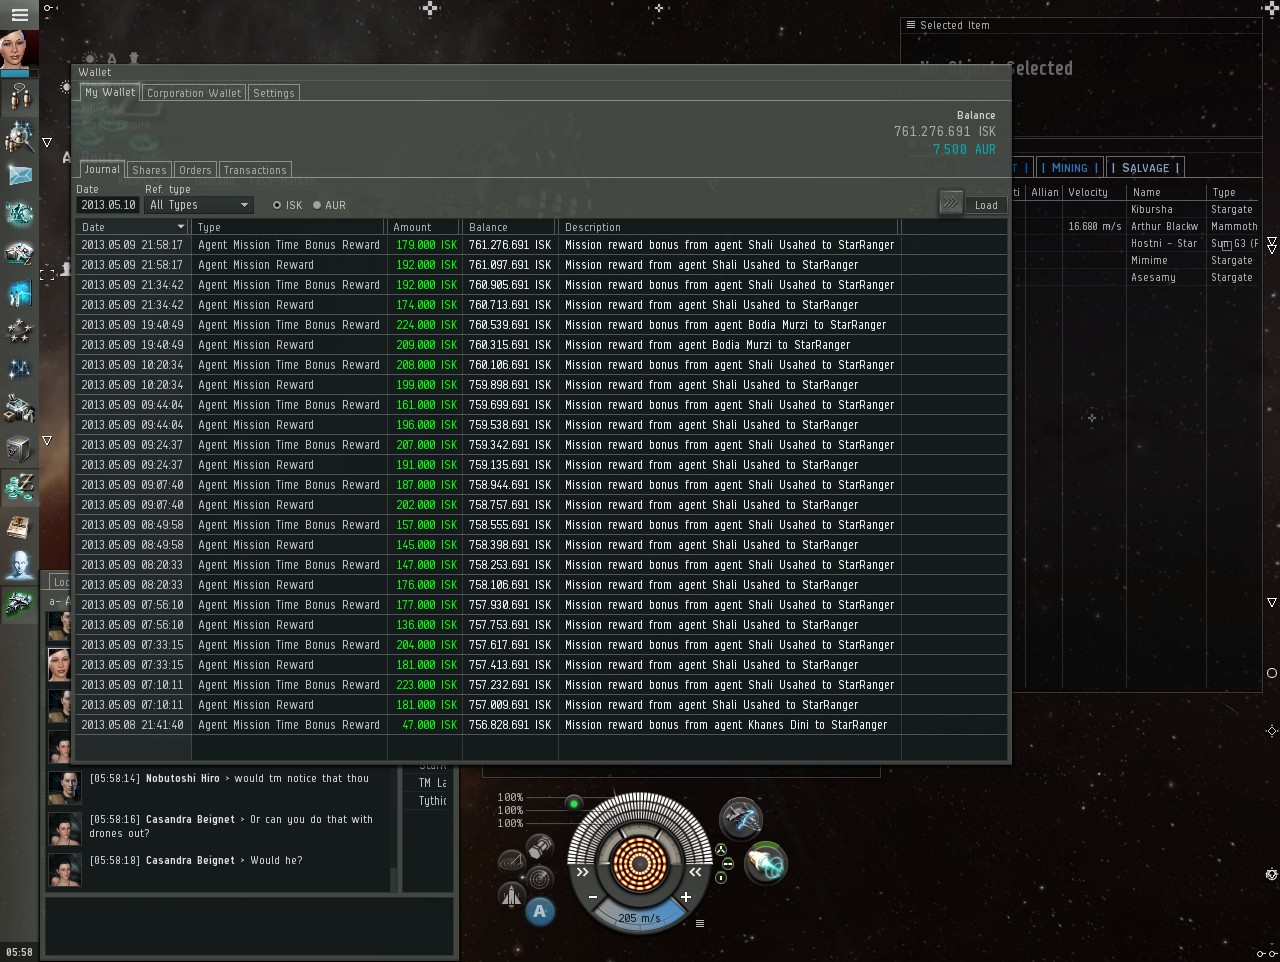
Task: Select the Journal tab
Action: pyautogui.click(x=102, y=170)
